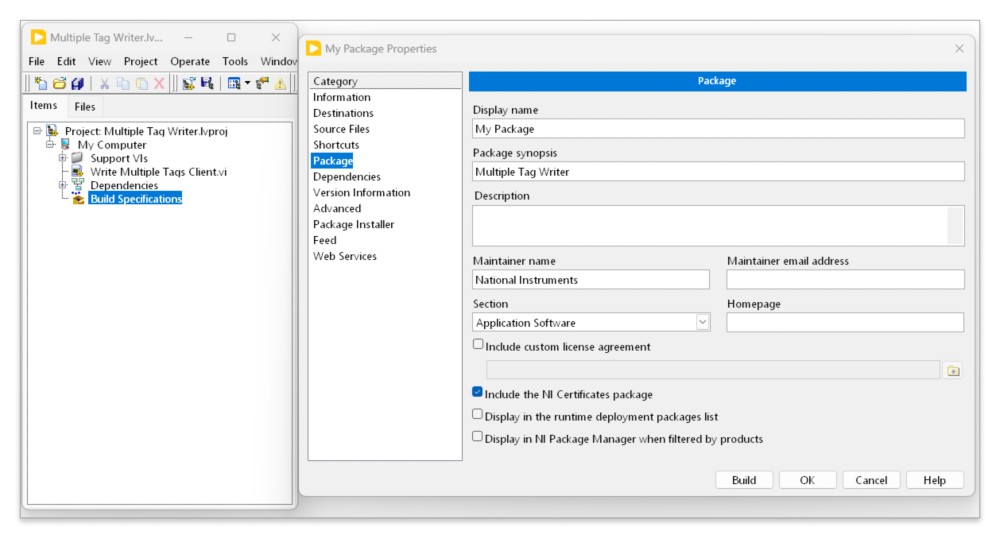This screenshot has width=1000, height=539.
Task: Collapse the My Computer tree node
Action: [x=50, y=144]
